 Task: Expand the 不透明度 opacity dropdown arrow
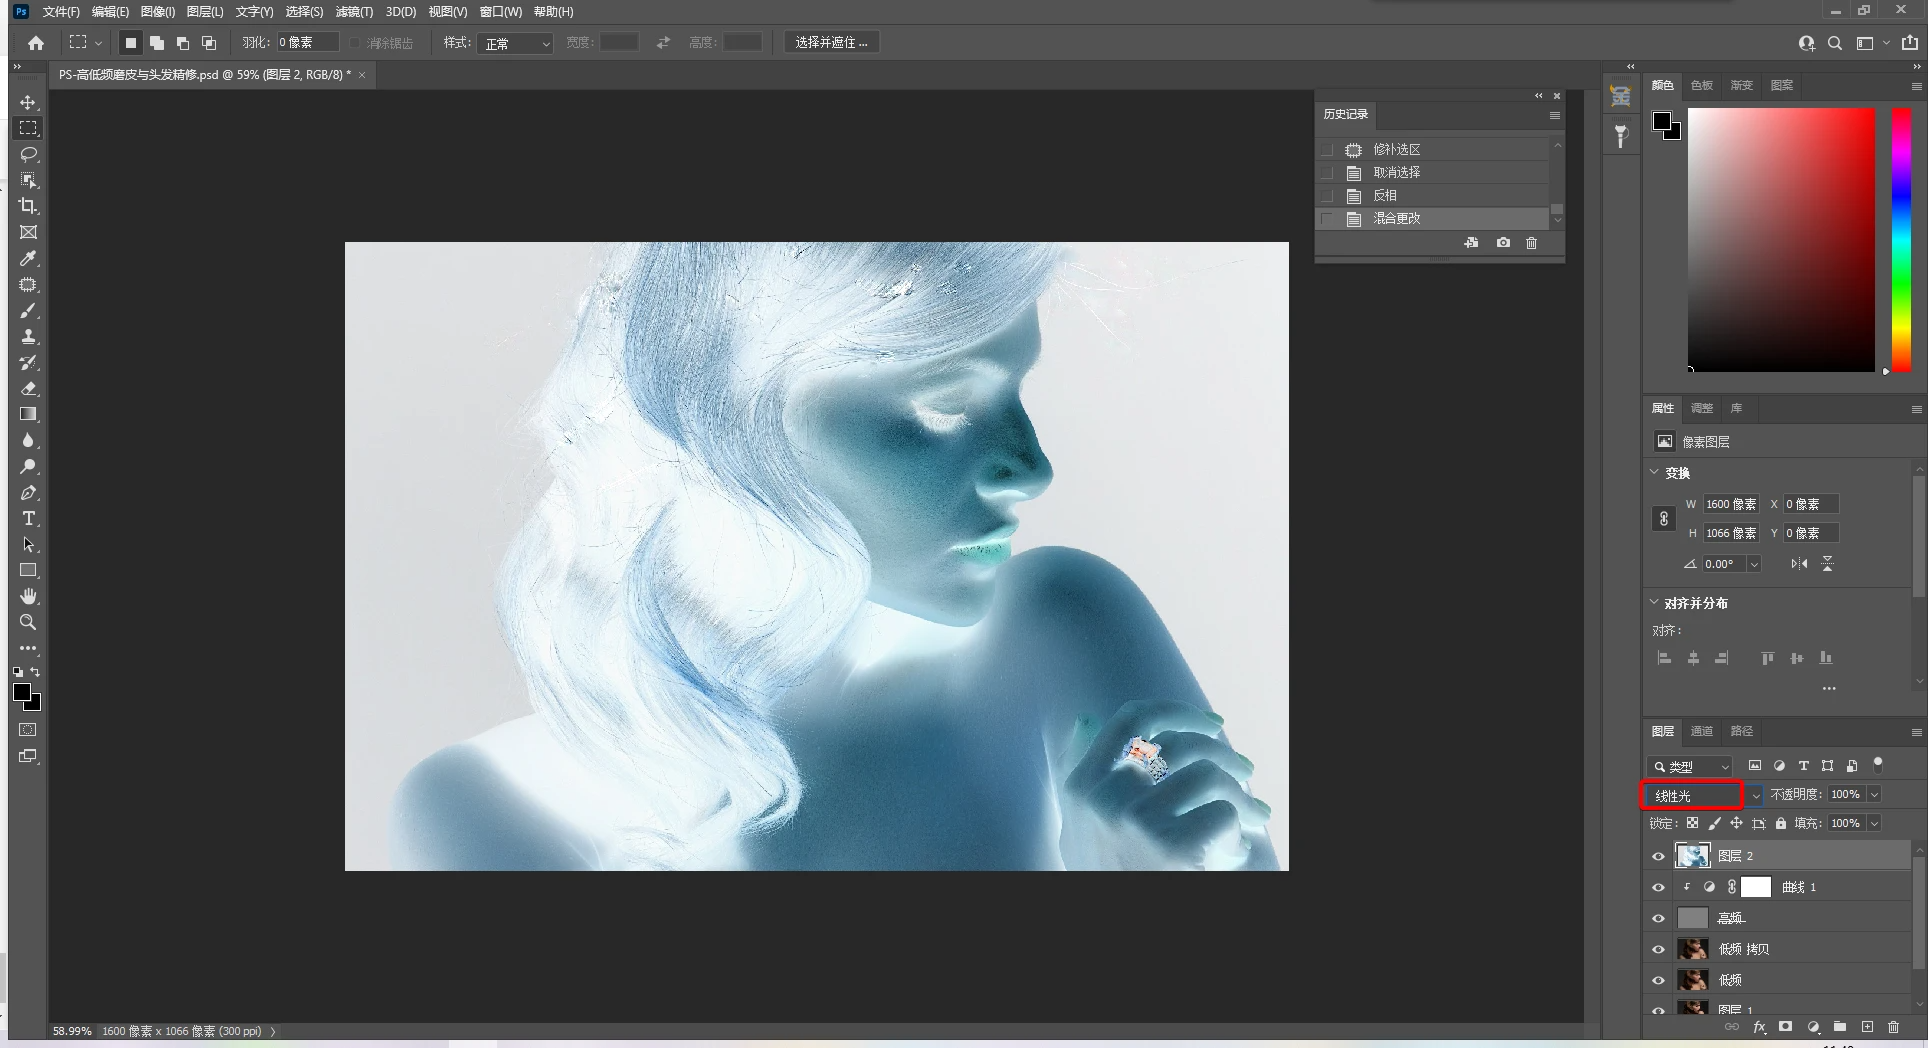click(1874, 794)
